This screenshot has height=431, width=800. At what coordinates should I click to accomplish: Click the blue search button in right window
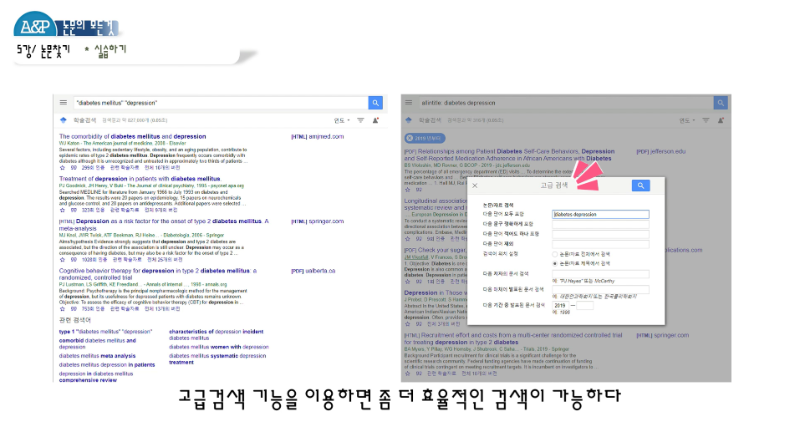coord(723,102)
